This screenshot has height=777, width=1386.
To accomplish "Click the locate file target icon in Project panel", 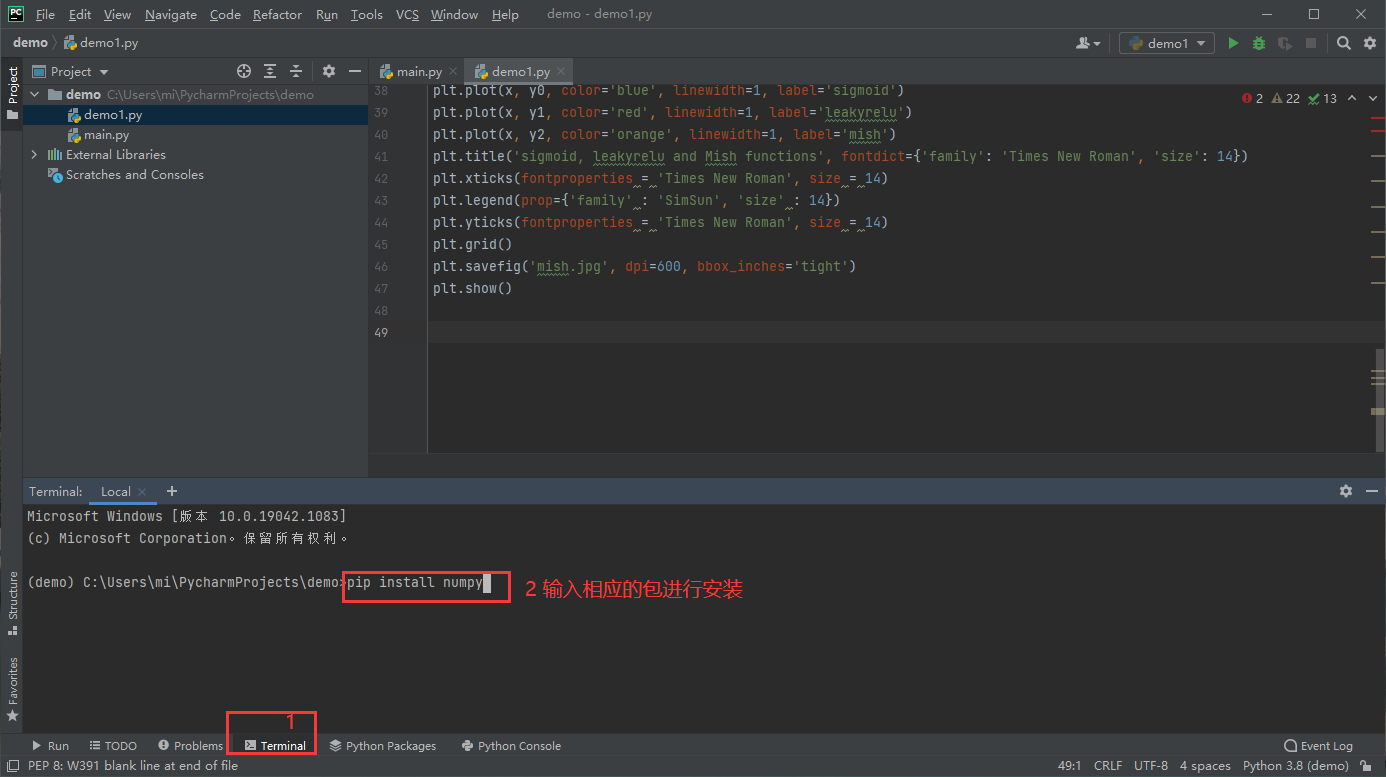I will tap(243, 71).
